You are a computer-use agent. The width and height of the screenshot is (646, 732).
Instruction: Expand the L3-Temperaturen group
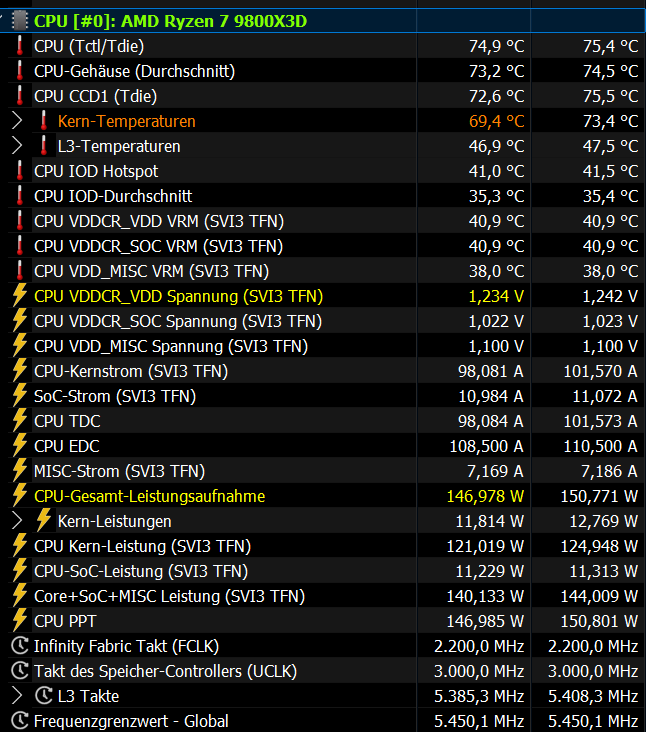[x=17, y=146]
